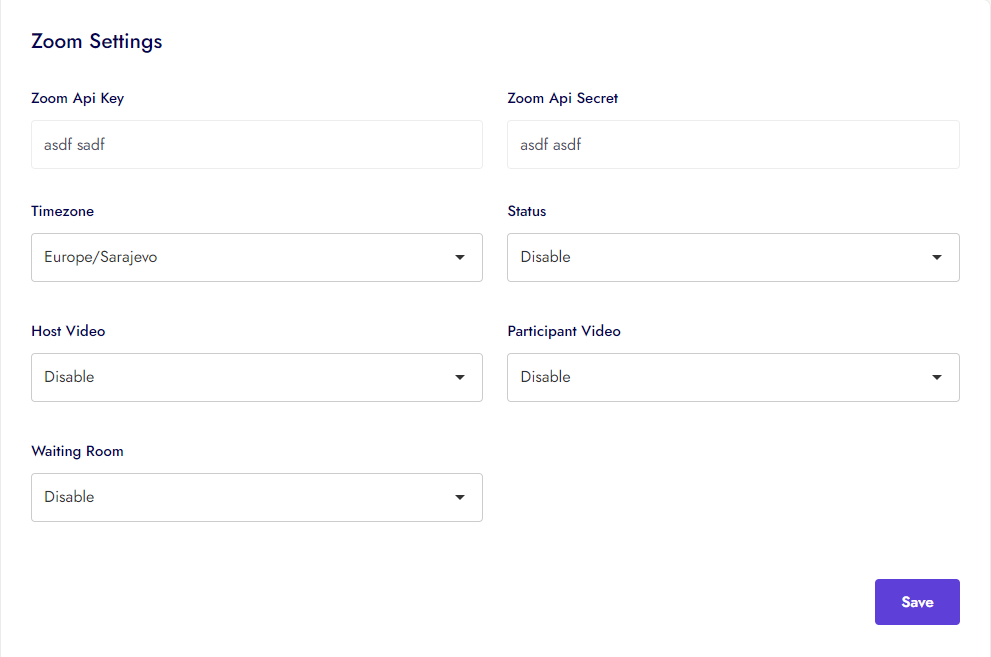Click the Participant Video field label
The height and width of the screenshot is (657, 991).
[x=564, y=331]
